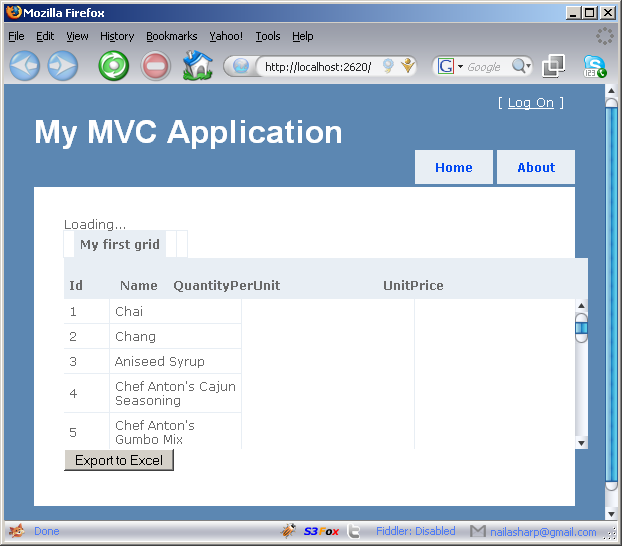This screenshot has width=622, height=546.
Task: Click the grid vertical scrollbar thumb
Action: coord(581,328)
